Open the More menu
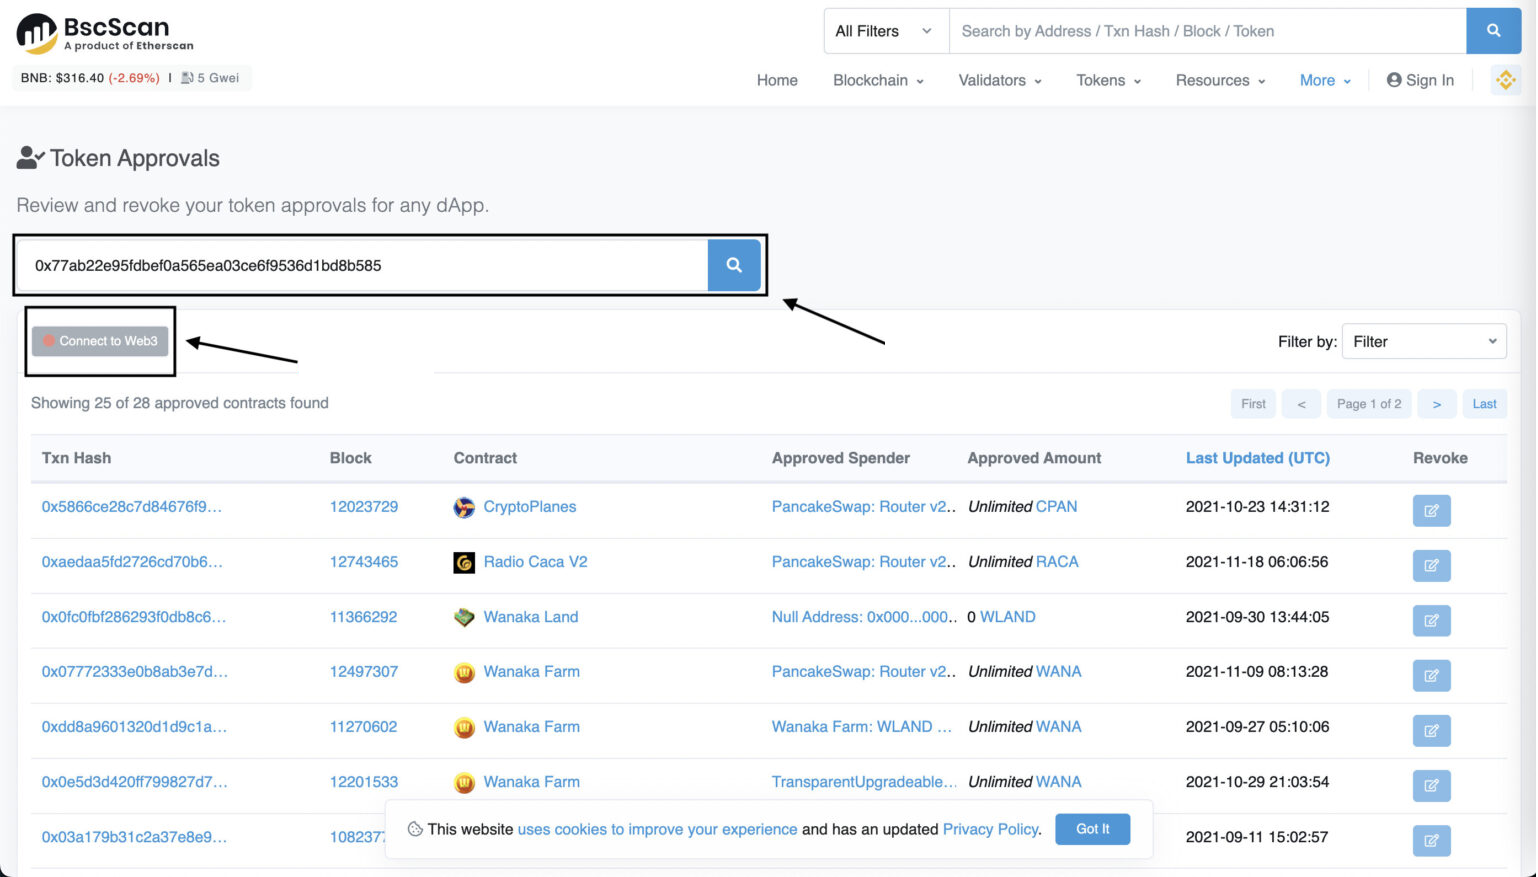Viewport: 1538px width, 877px height. click(x=1325, y=80)
